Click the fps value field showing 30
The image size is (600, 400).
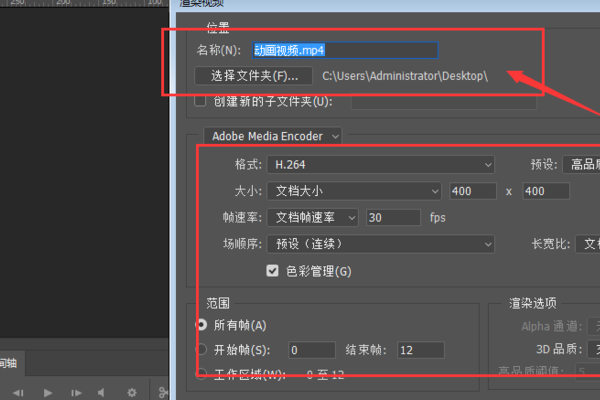pyautogui.click(x=393, y=217)
